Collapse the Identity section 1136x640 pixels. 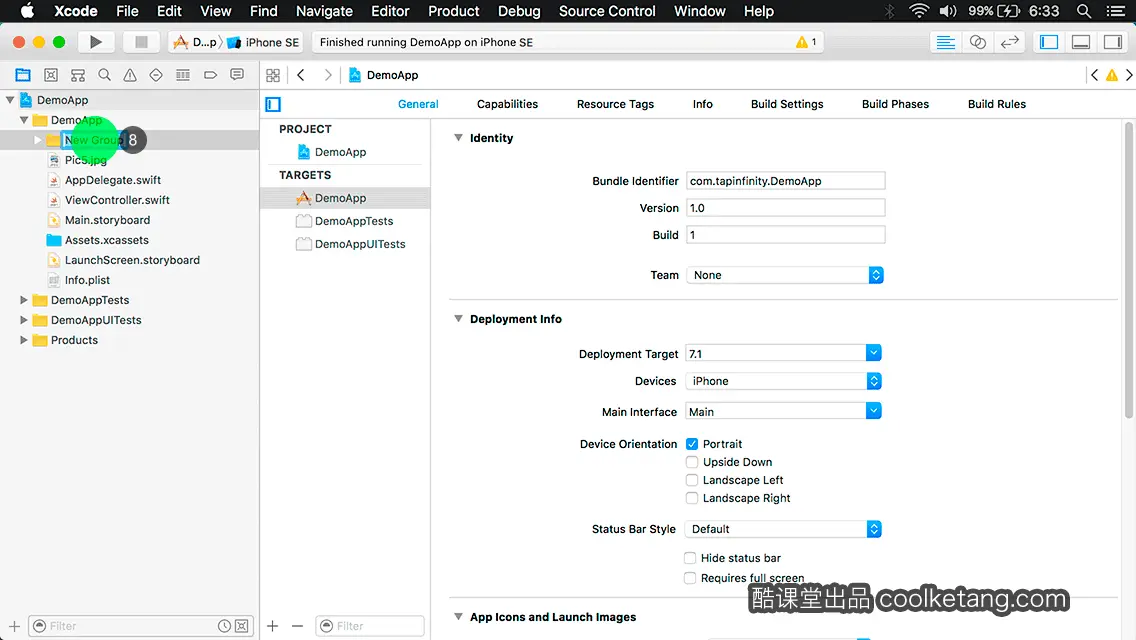[x=458, y=138]
